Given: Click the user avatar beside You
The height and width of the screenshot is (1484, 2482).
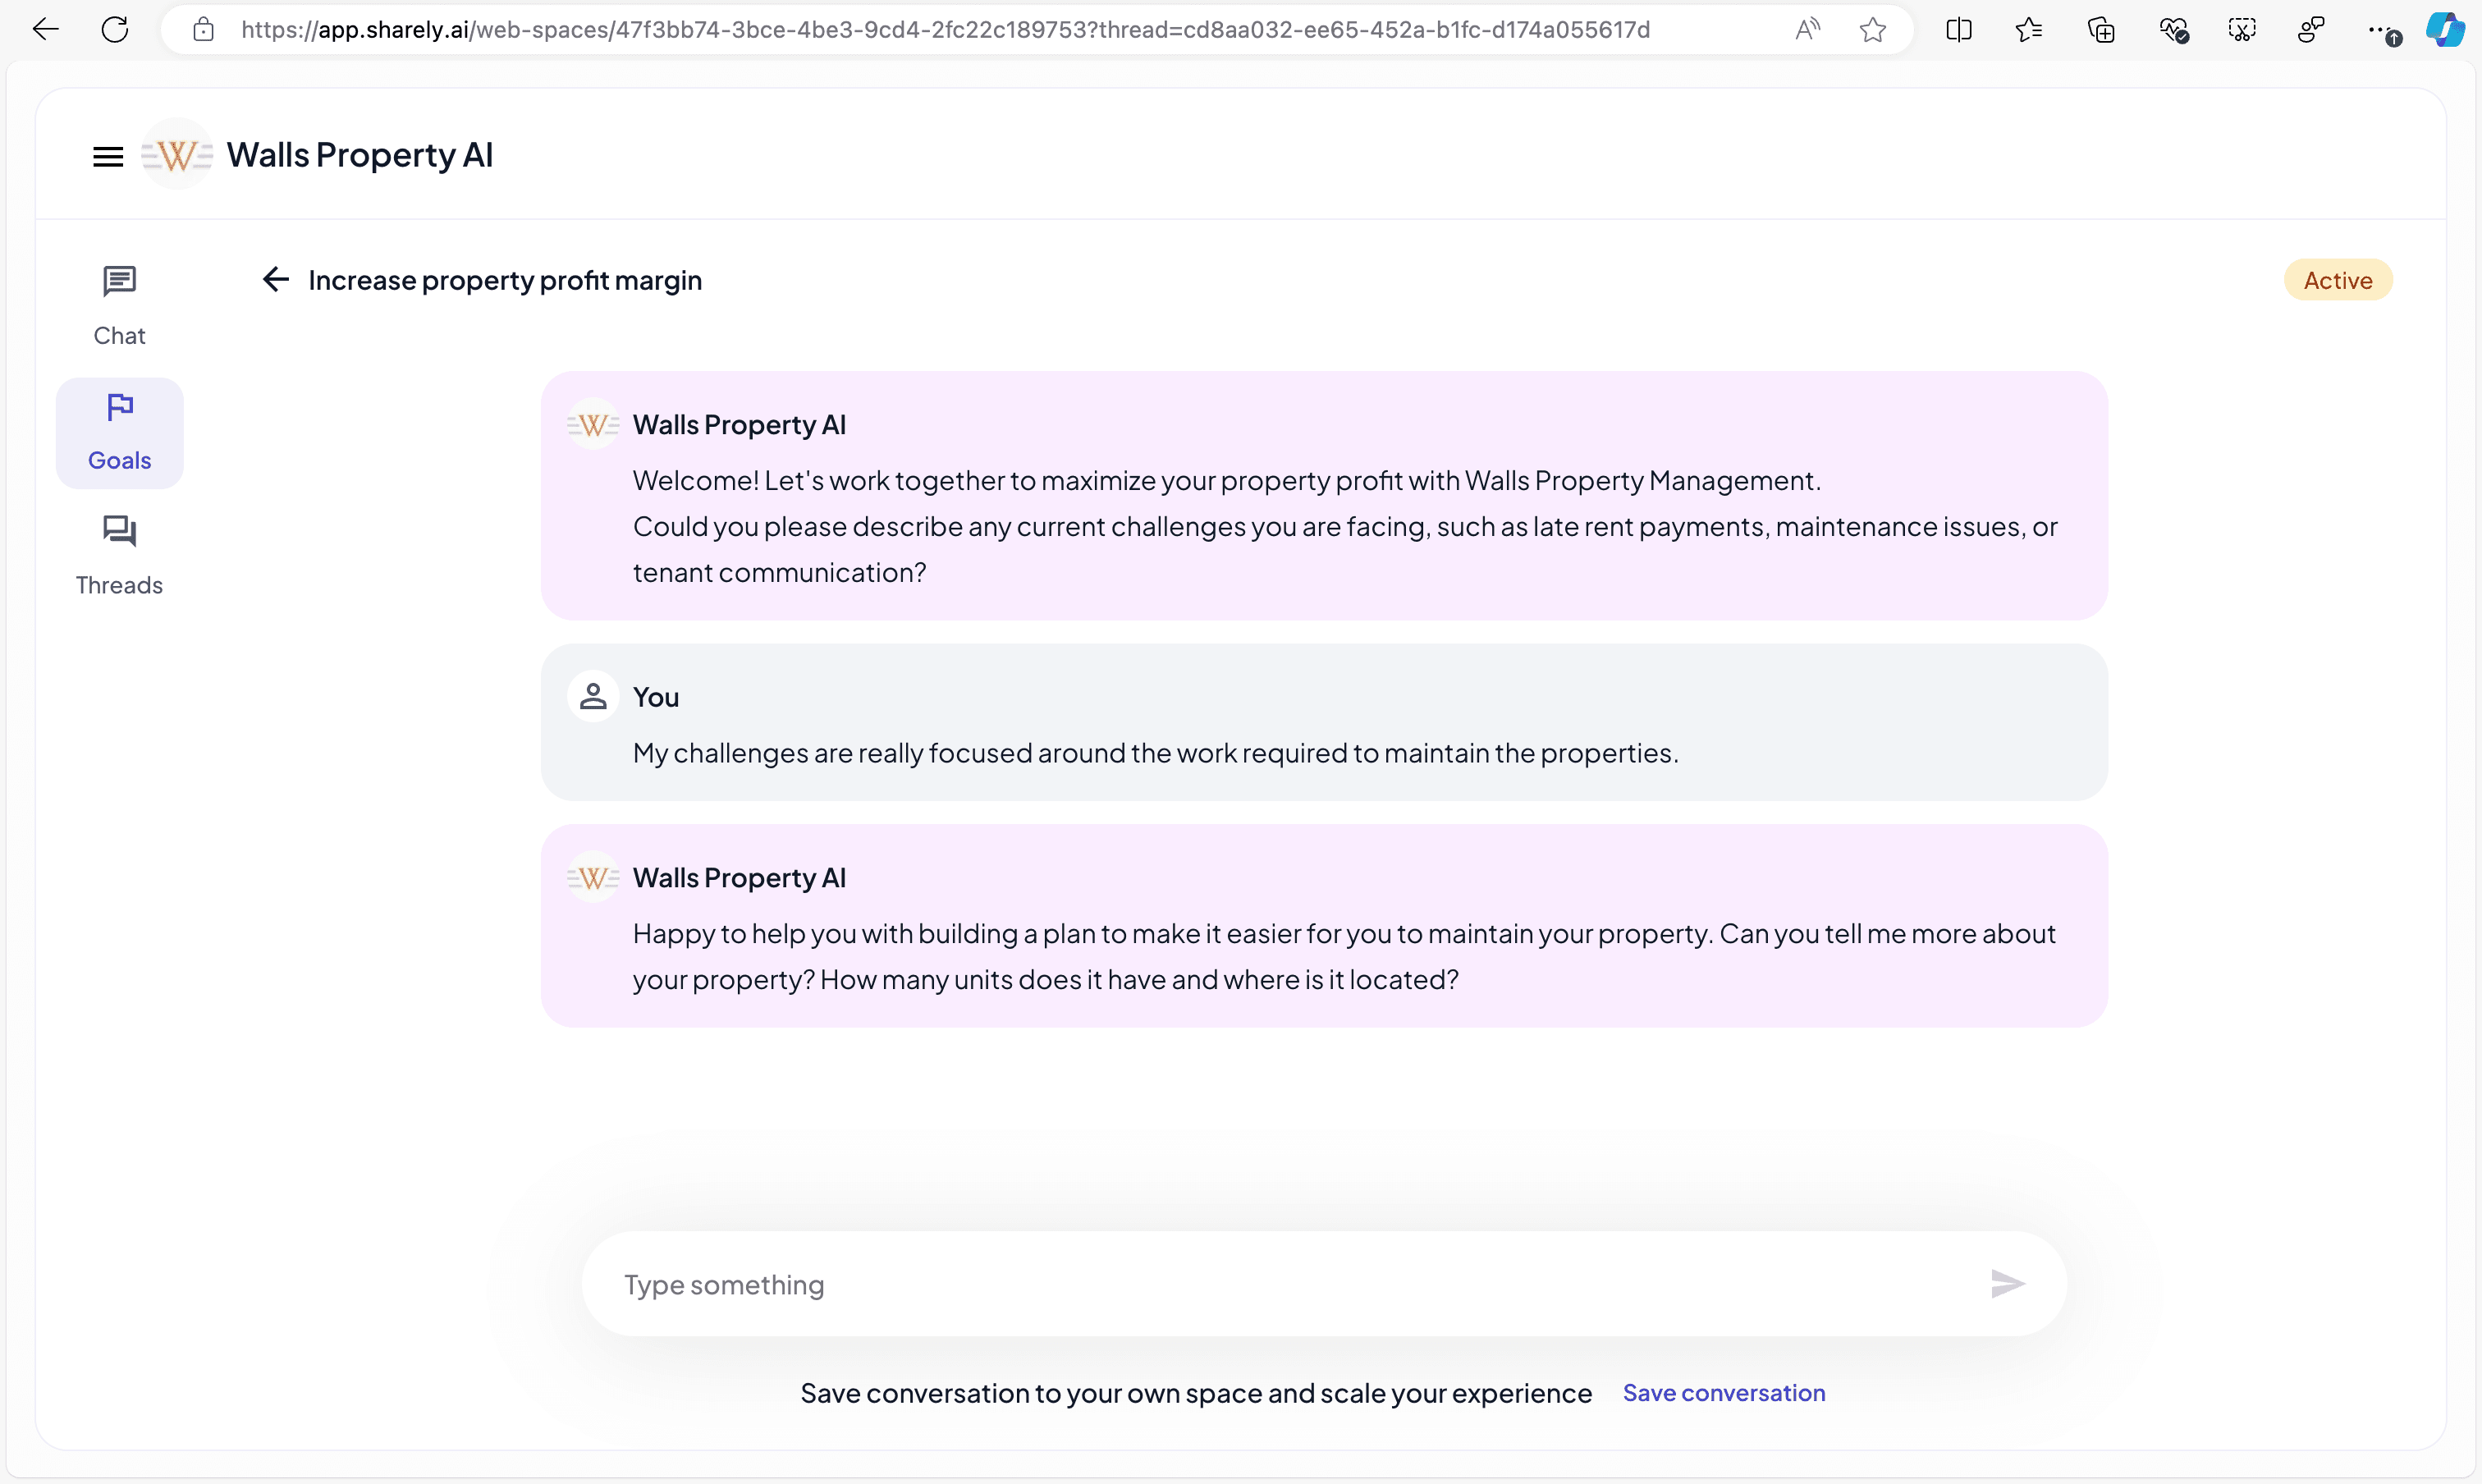Looking at the screenshot, I should [593, 697].
